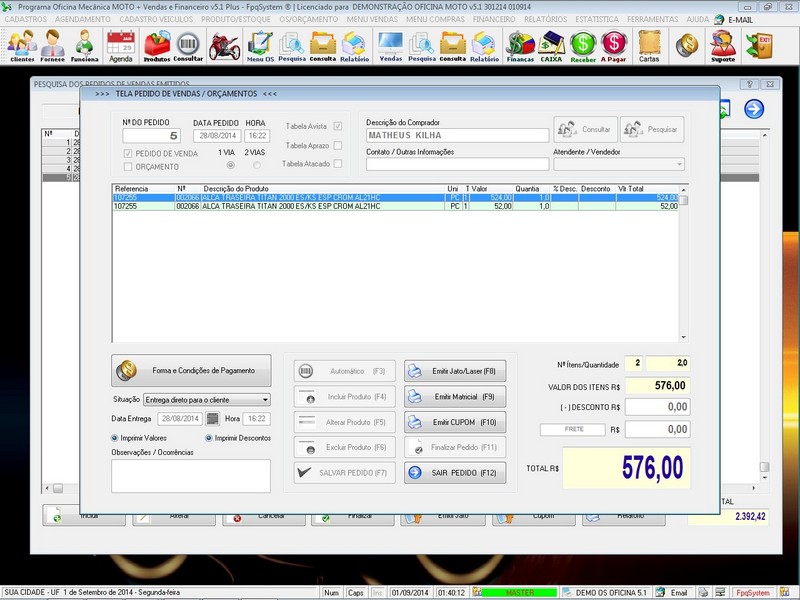This screenshot has width=800, height=600.
Task: Open the PRODUTO/ESTOQUE menu
Action: click(x=236, y=19)
